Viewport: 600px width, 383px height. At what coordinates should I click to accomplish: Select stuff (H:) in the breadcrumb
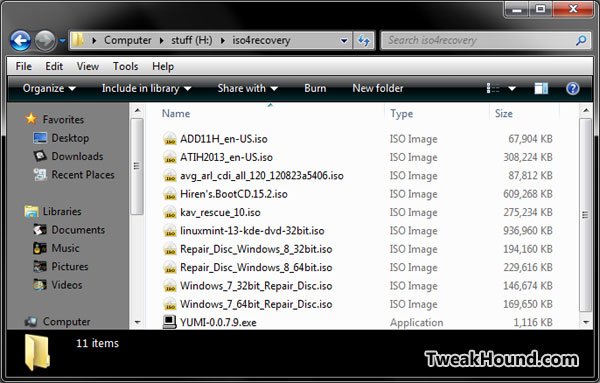pyautogui.click(x=192, y=40)
